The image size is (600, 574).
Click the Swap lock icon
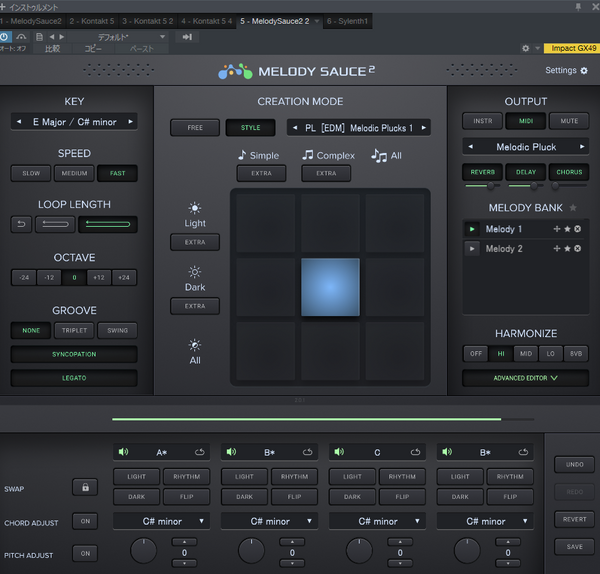click(x=85, y=487)
